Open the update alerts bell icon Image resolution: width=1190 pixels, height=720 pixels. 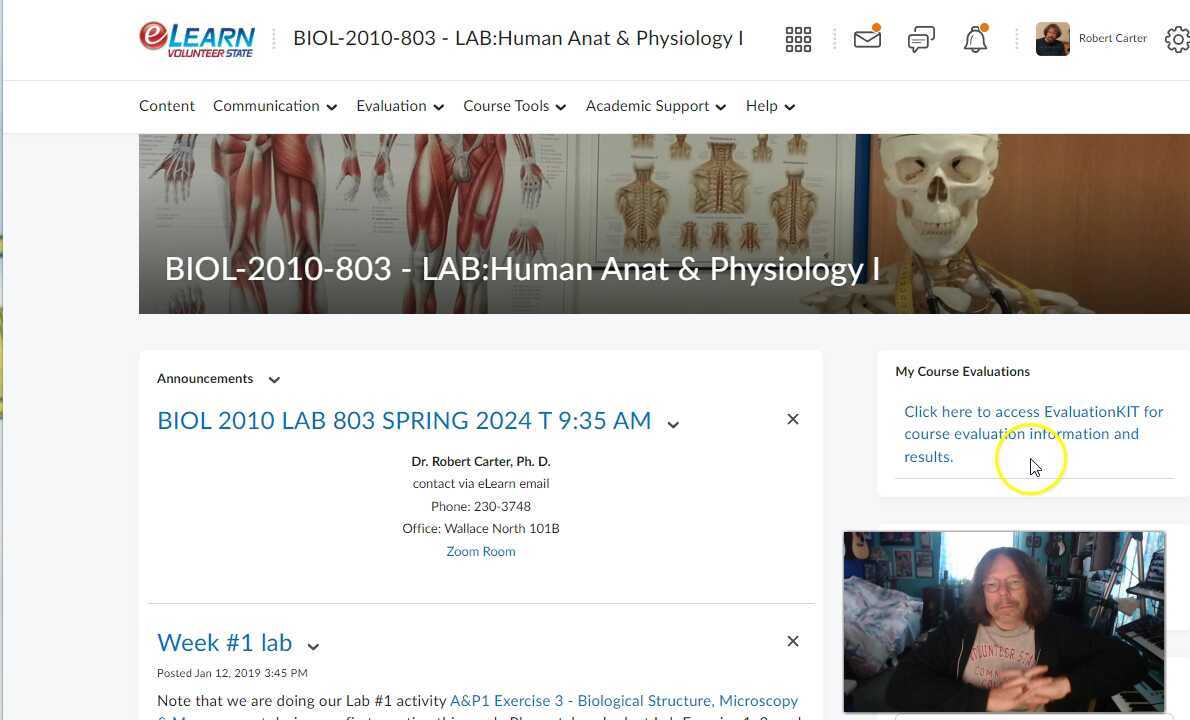(x=975, y=39)
